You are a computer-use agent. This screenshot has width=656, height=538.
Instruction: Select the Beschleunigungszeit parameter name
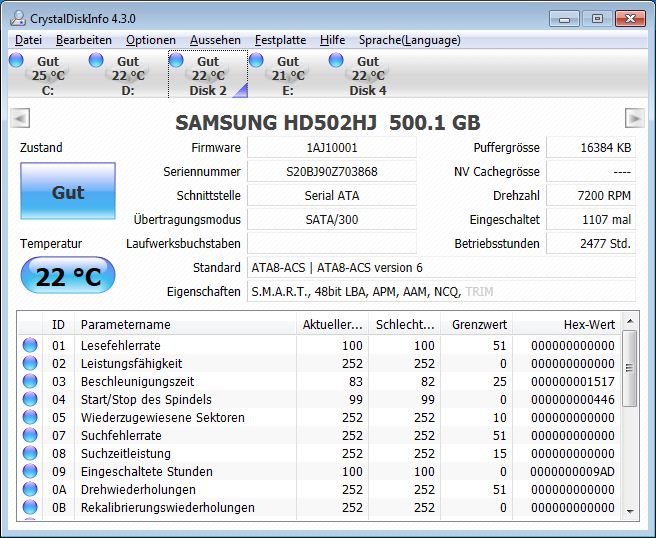[x=137, y=382]
